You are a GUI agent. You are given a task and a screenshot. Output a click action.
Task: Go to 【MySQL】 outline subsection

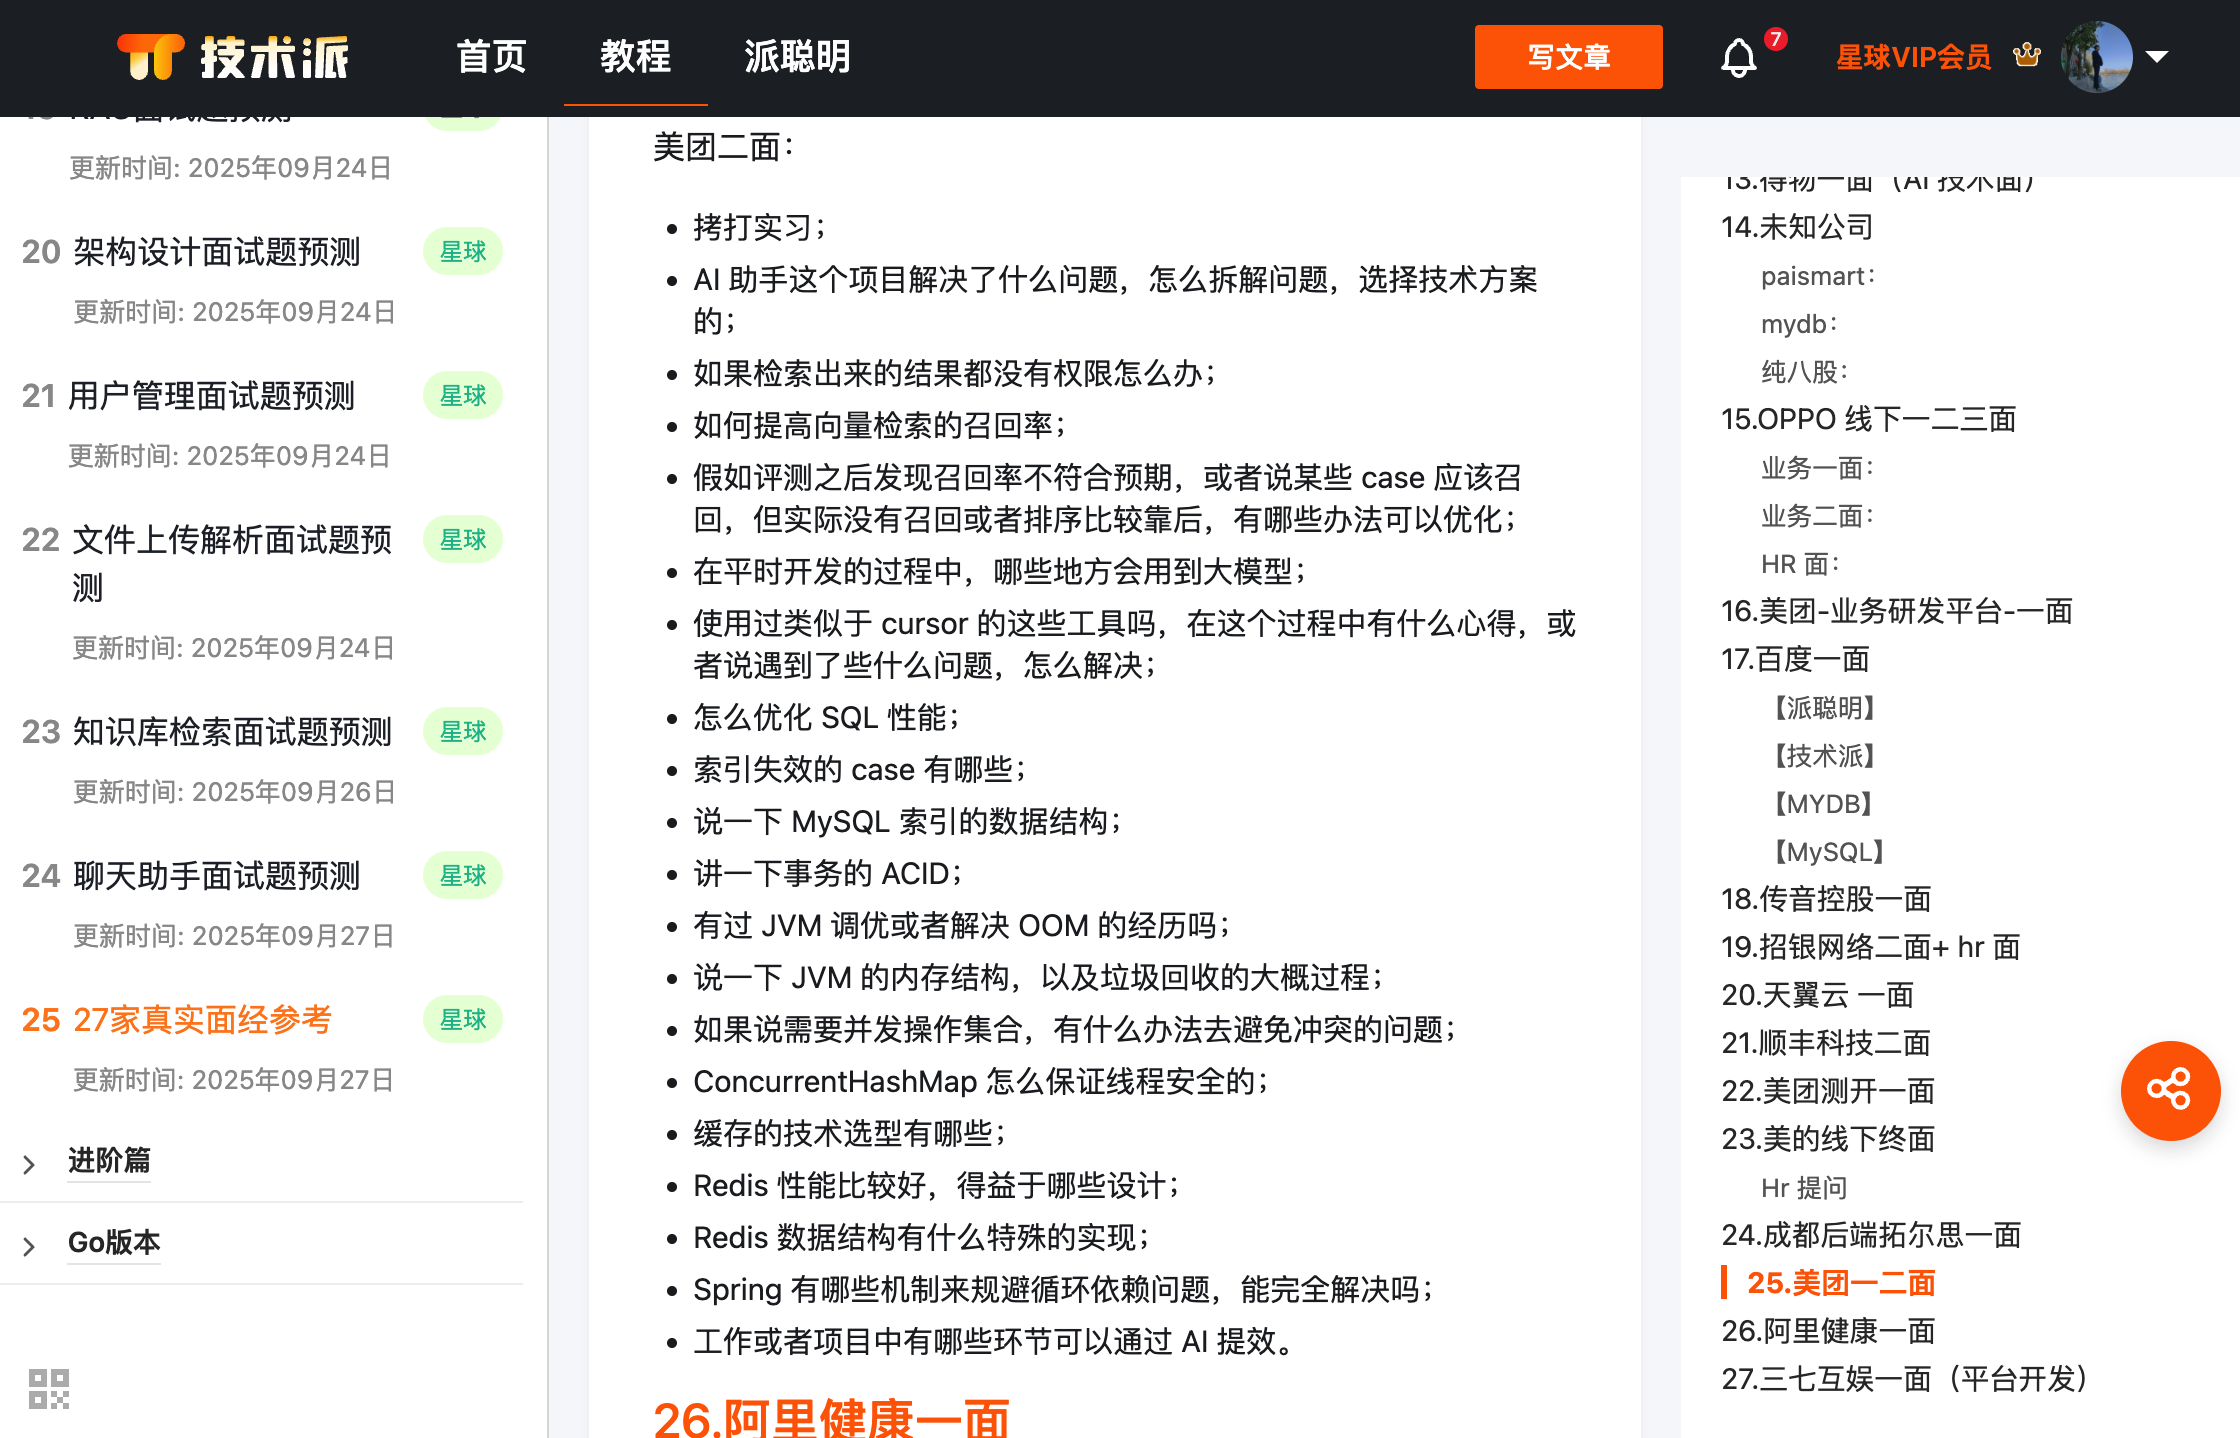pos(1828,851)
